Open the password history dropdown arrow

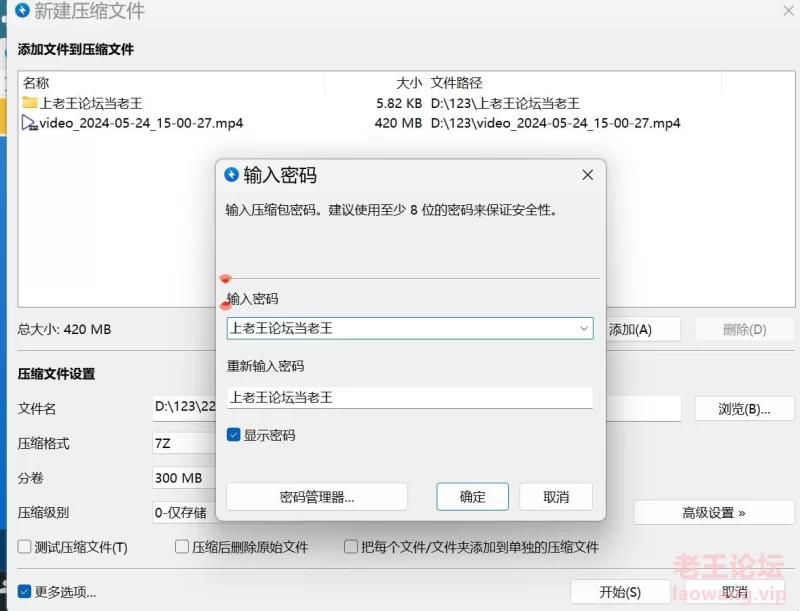click(x=584, y=328)
